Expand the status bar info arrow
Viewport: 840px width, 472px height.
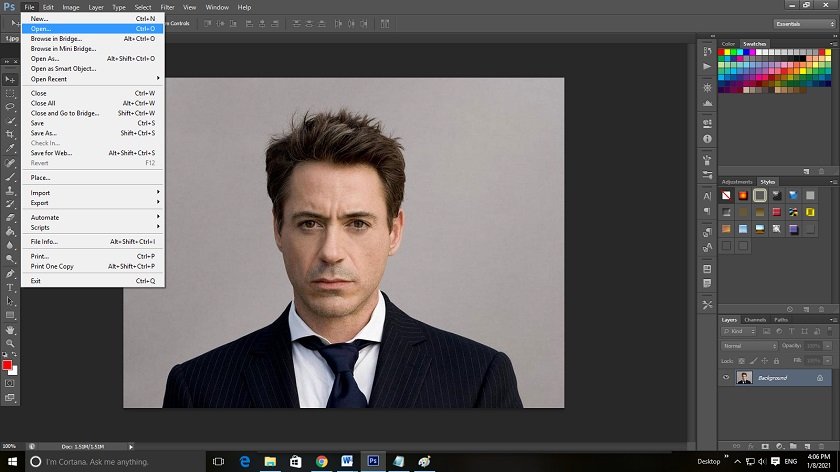(x=131, y=446)
